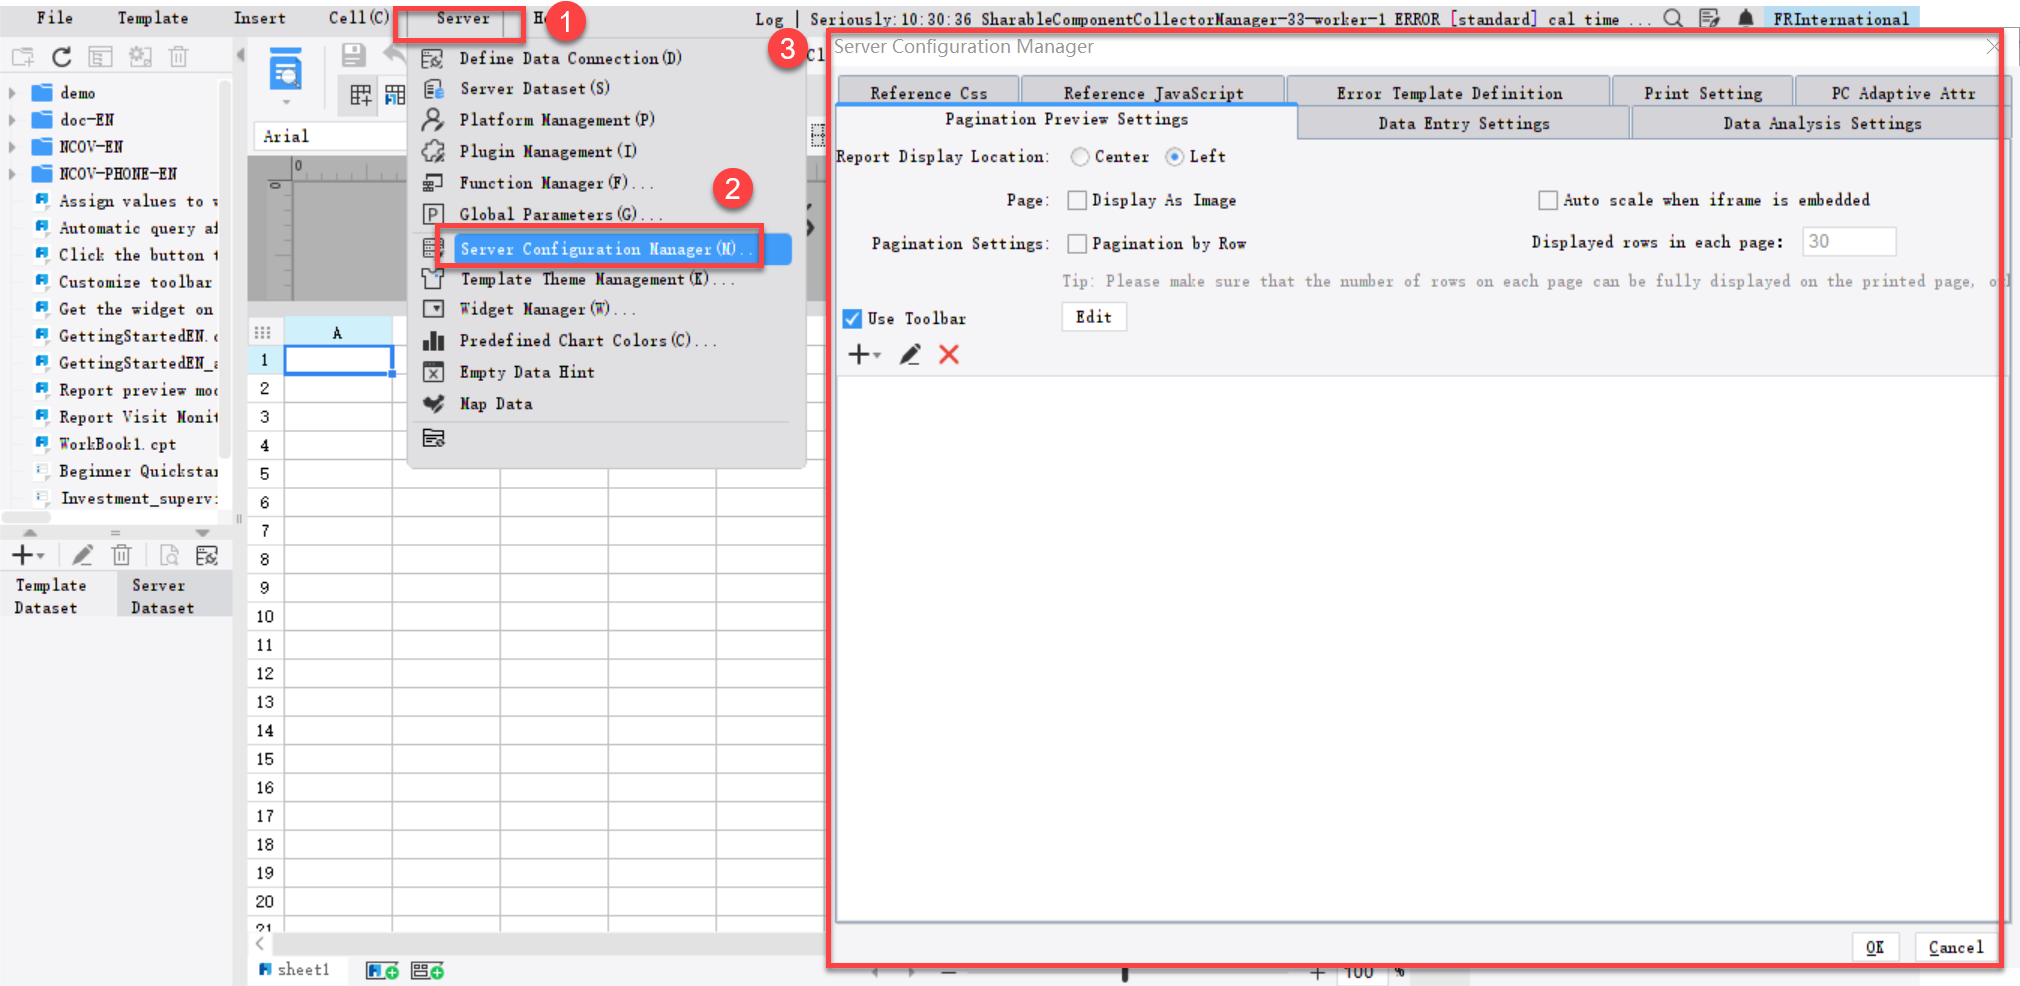Image resolution: width=2020 pixels, height=986 pixels.
Task: Click the Edit toolbar button
Action: 1094,317
